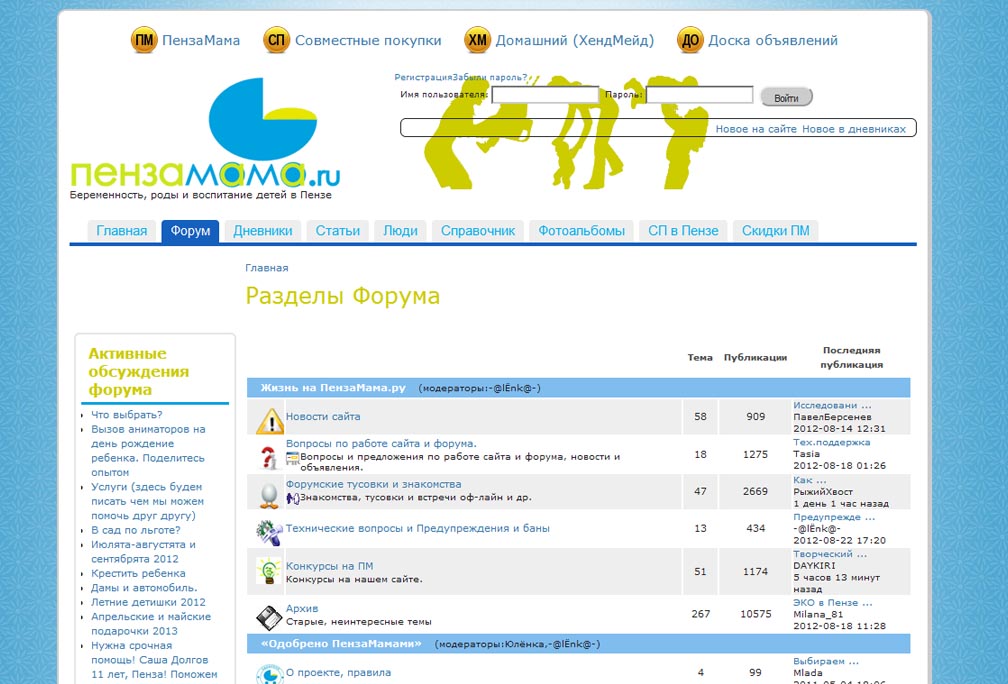Viewport: 1008px width, 684px height.
Task: Open sidebar topic Апрельские и майские подарочки 2013
Action: pyautogui.click(x=151, y=624)
